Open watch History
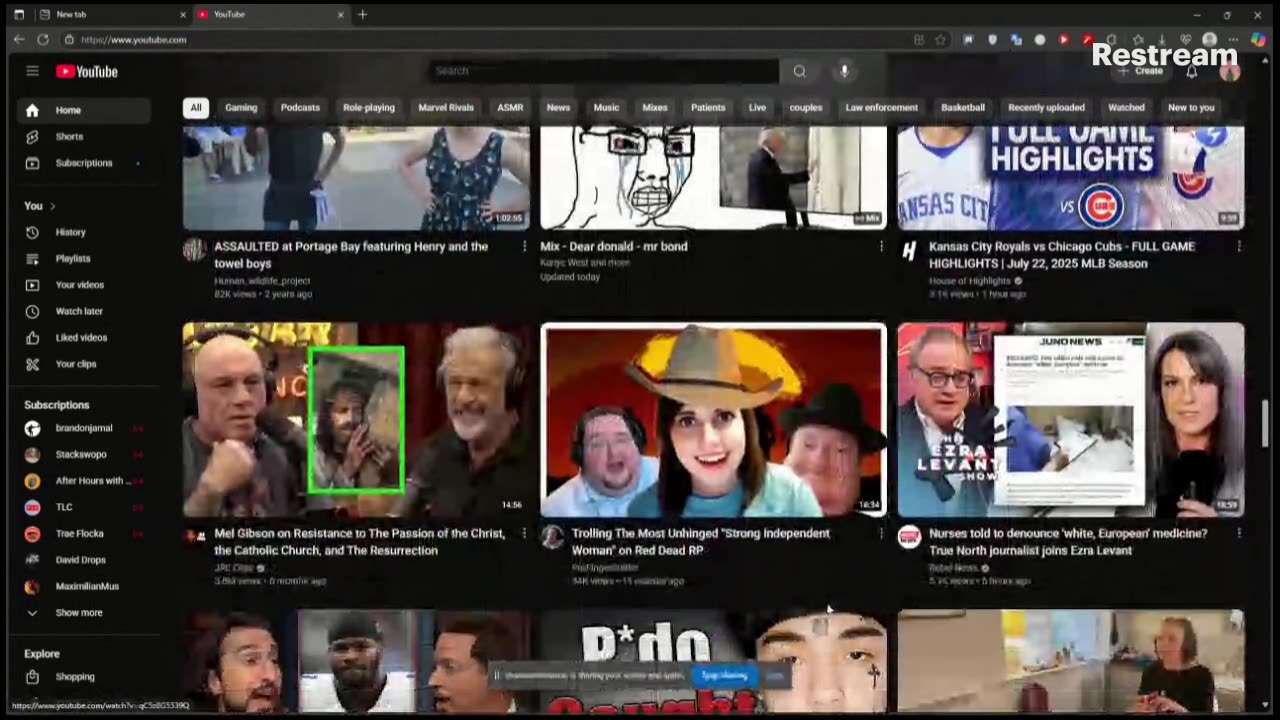This screenshot has height=720, width=1280. coord(84,232)
